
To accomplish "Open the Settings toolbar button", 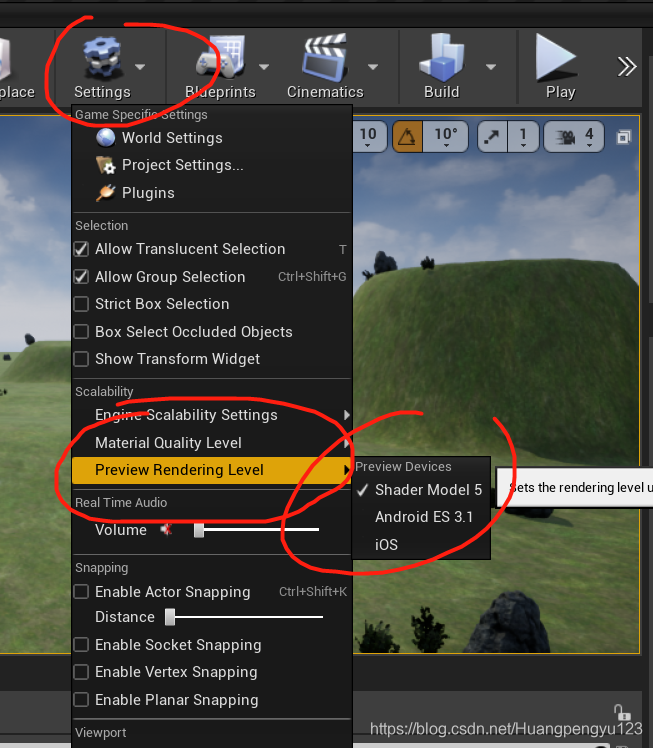I will pyautogui.click(x=102, y=67).
